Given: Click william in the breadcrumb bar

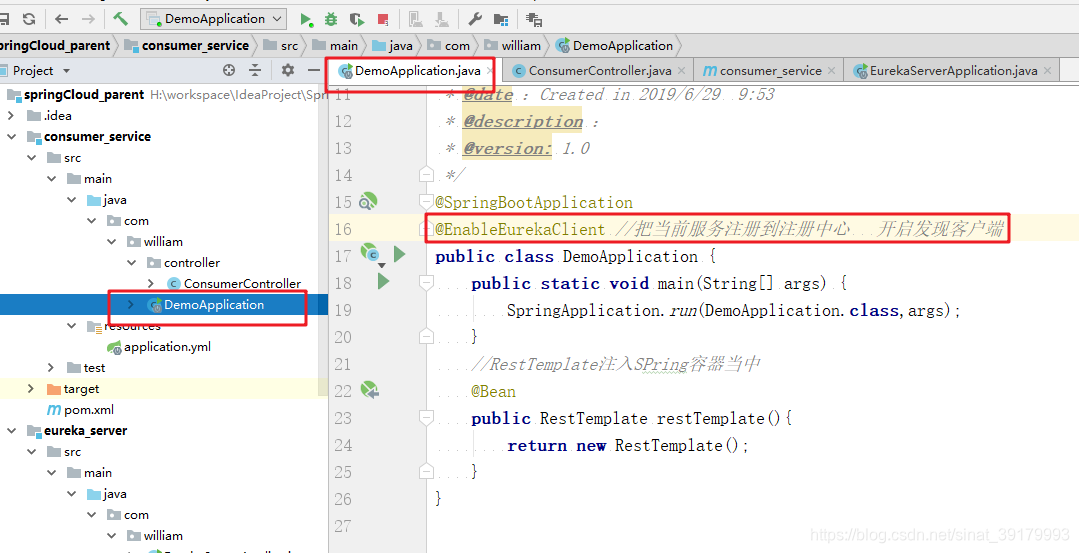Looking at the screenshot, I should (x=521, y=45).
